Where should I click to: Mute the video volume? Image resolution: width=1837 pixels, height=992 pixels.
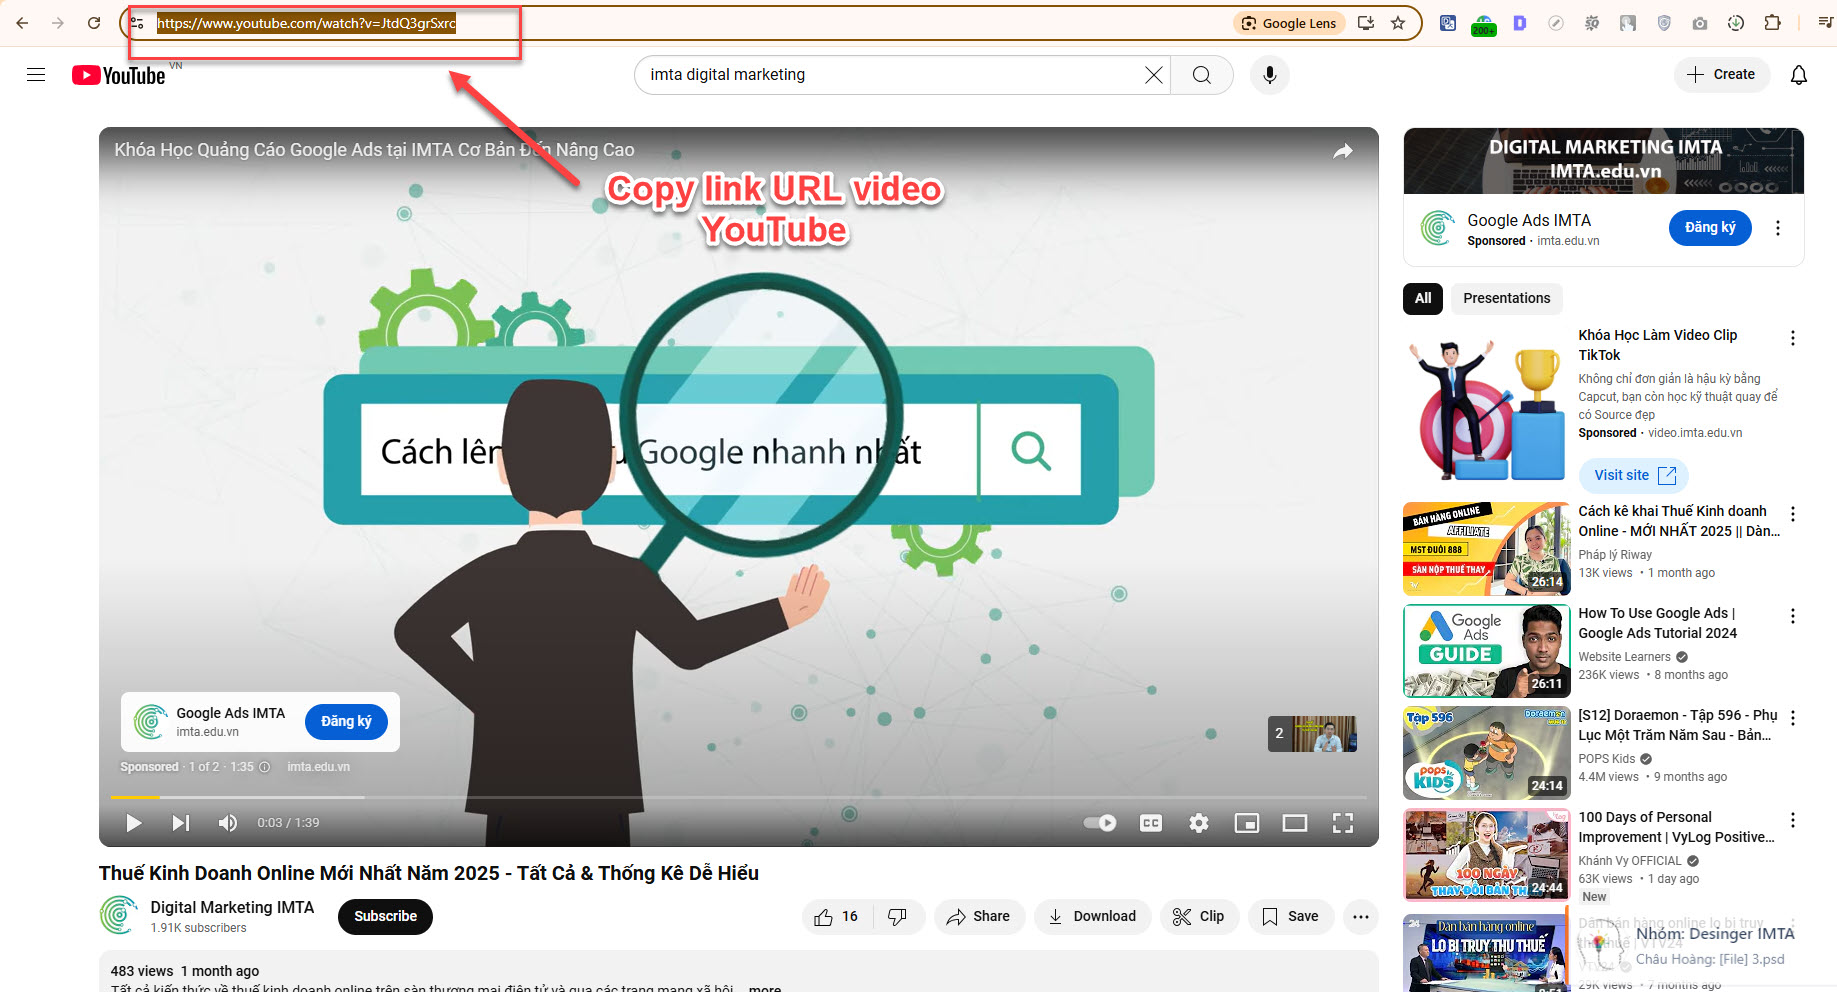(228, 823)
